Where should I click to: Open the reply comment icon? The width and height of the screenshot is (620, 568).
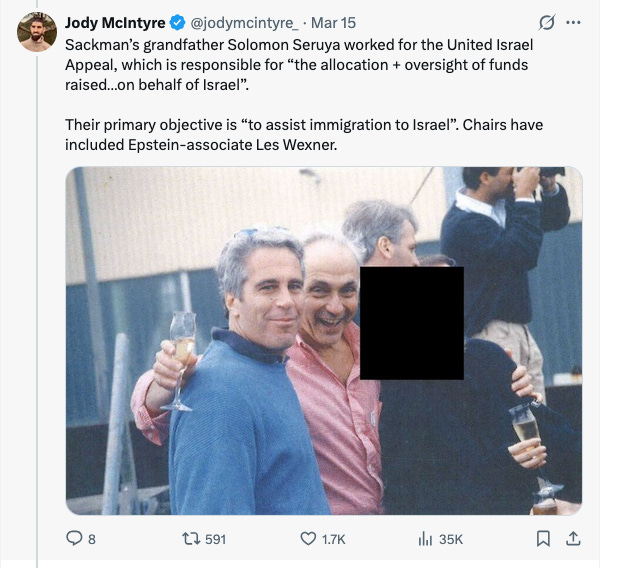click(74, 538)
